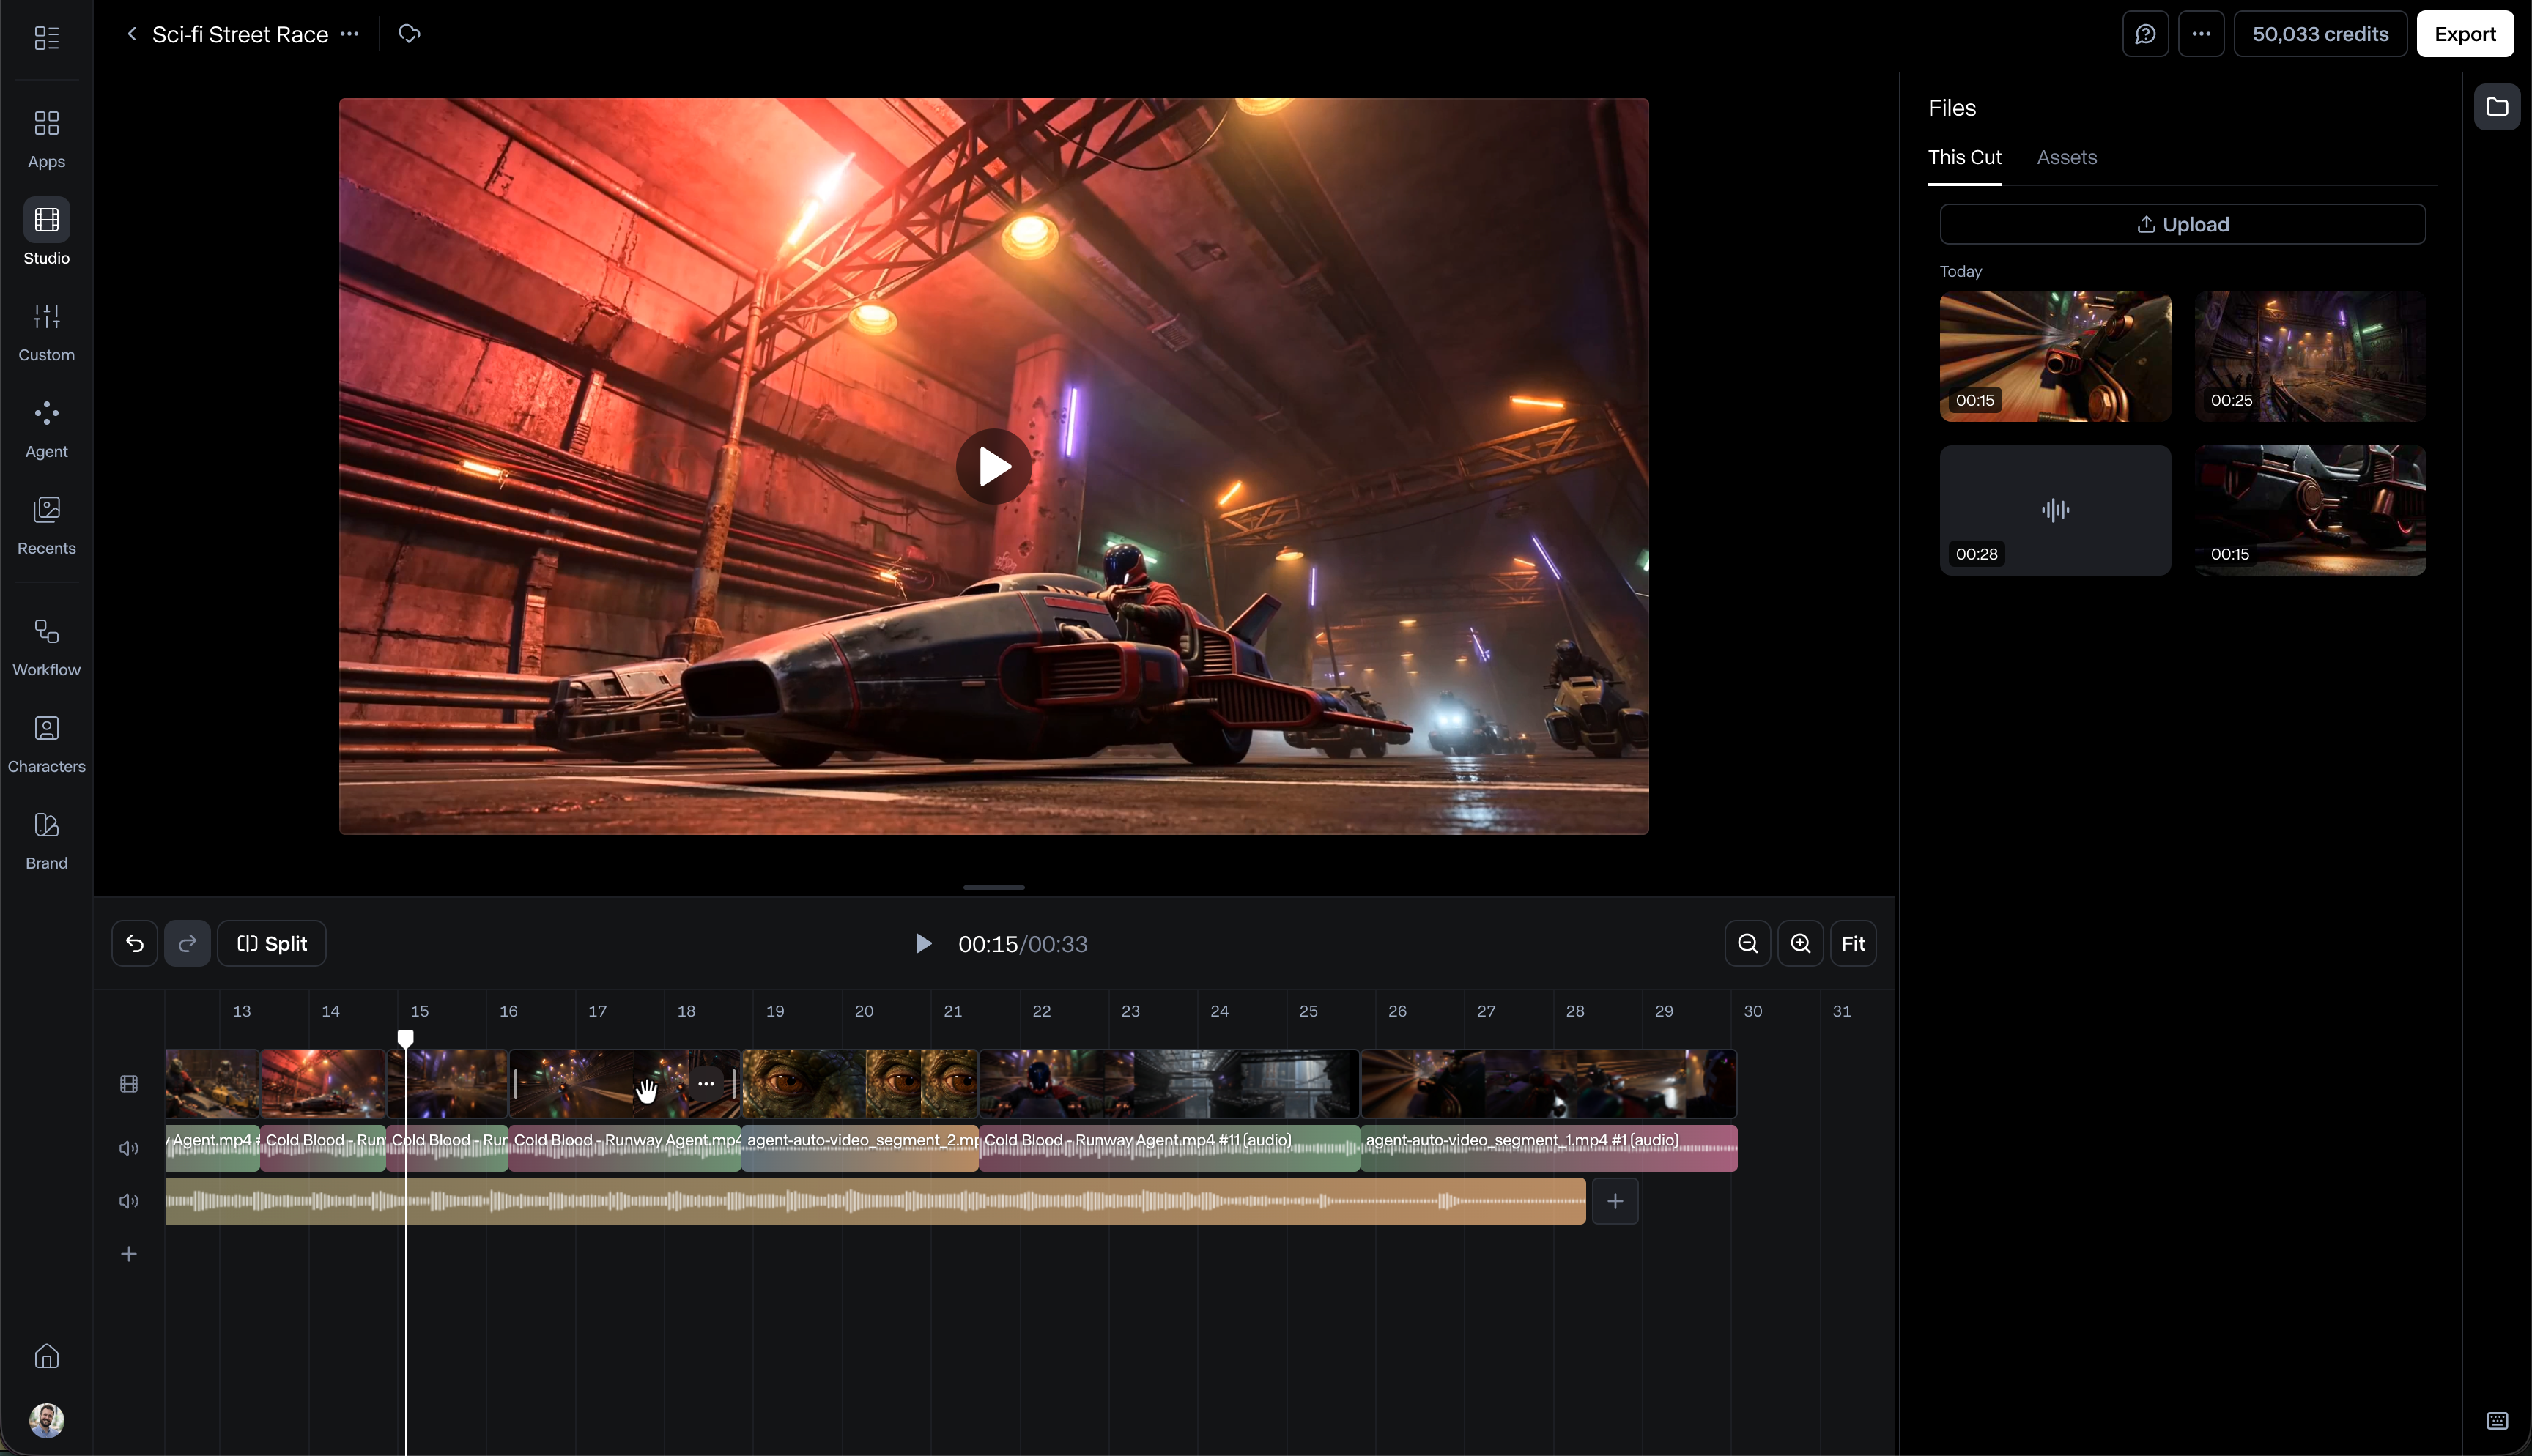Click the Split button
The height and width of the screenshot is (1456, 2532).
click(271, 943)
